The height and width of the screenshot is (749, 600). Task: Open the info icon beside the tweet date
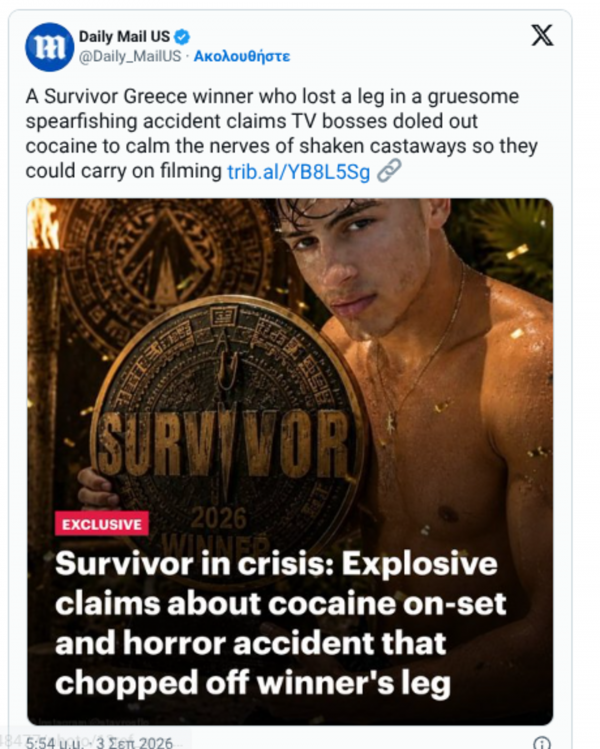[541, 743]
